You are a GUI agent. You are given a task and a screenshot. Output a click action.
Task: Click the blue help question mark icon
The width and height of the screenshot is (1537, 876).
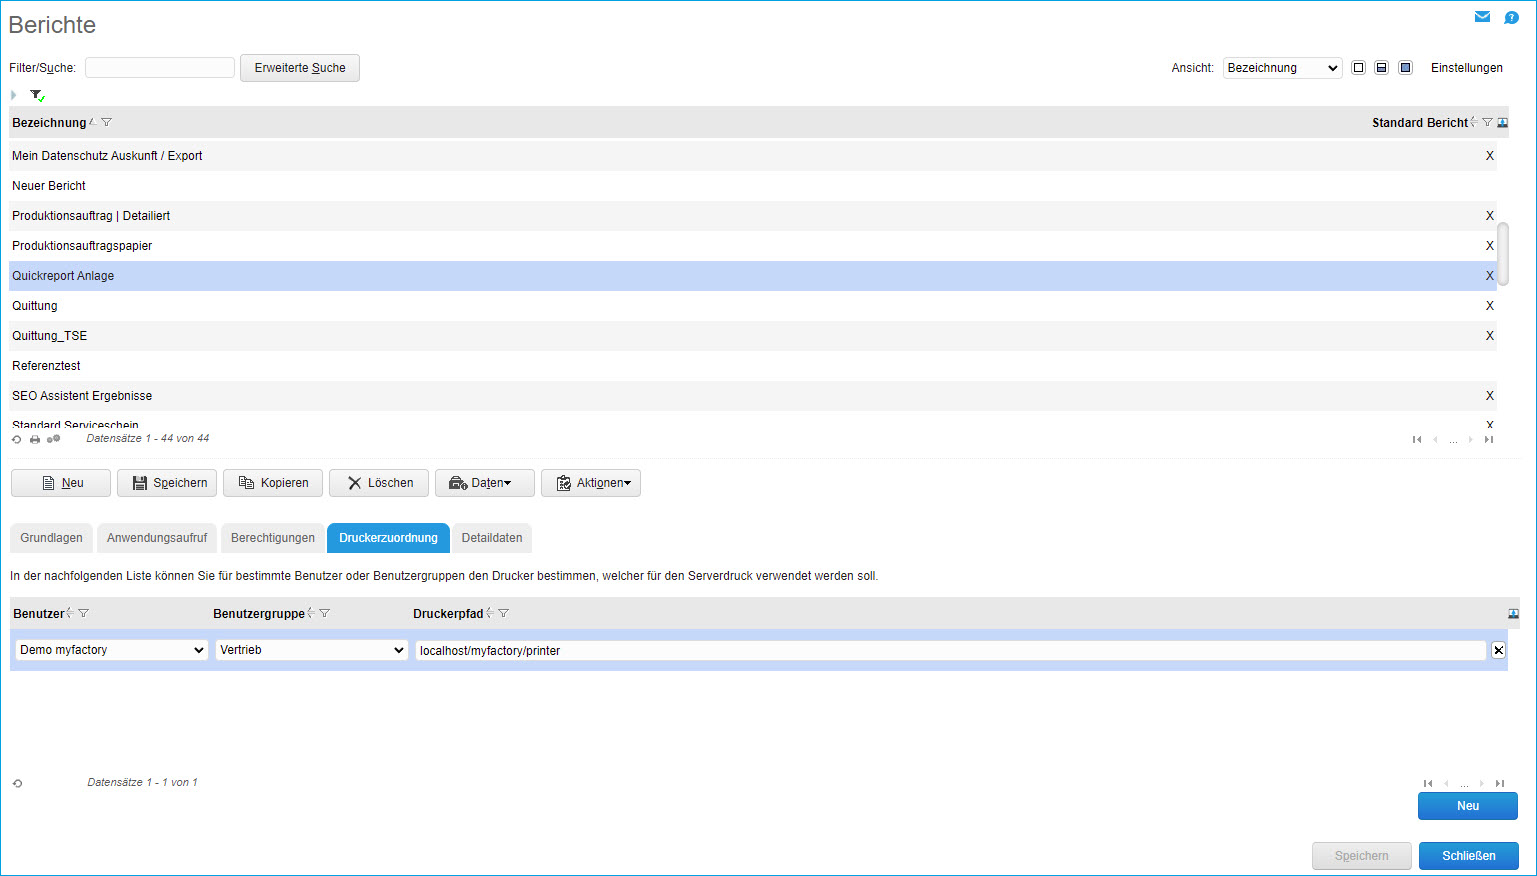coord(1511,17)
